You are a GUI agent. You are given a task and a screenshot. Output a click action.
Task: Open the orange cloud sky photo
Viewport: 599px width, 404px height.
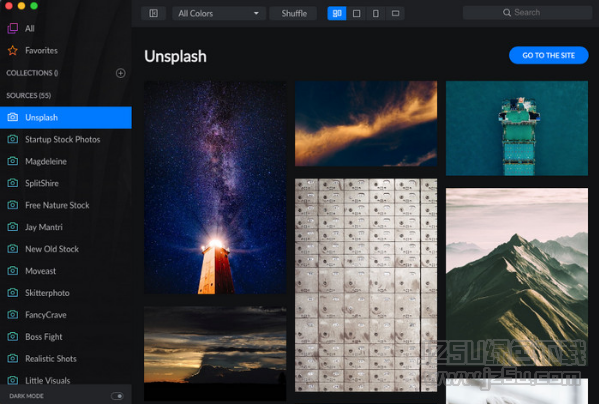pos(366,124)
